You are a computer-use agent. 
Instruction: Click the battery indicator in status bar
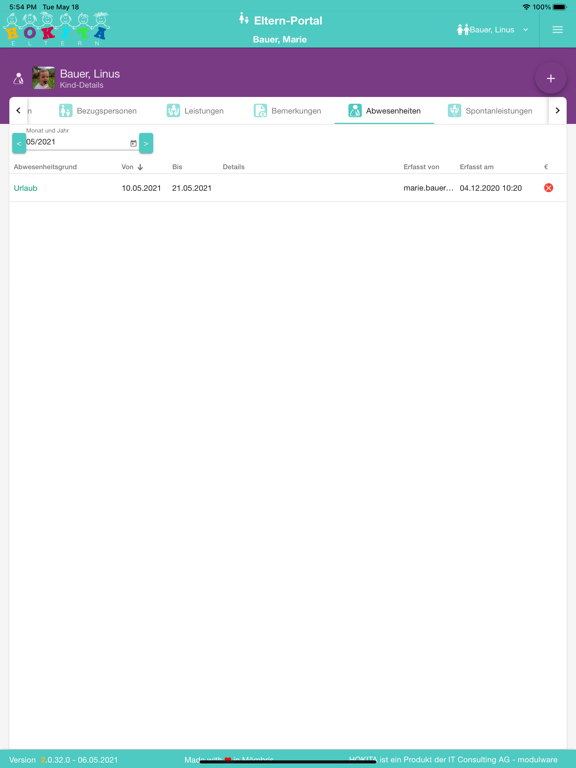coord(559,7)
